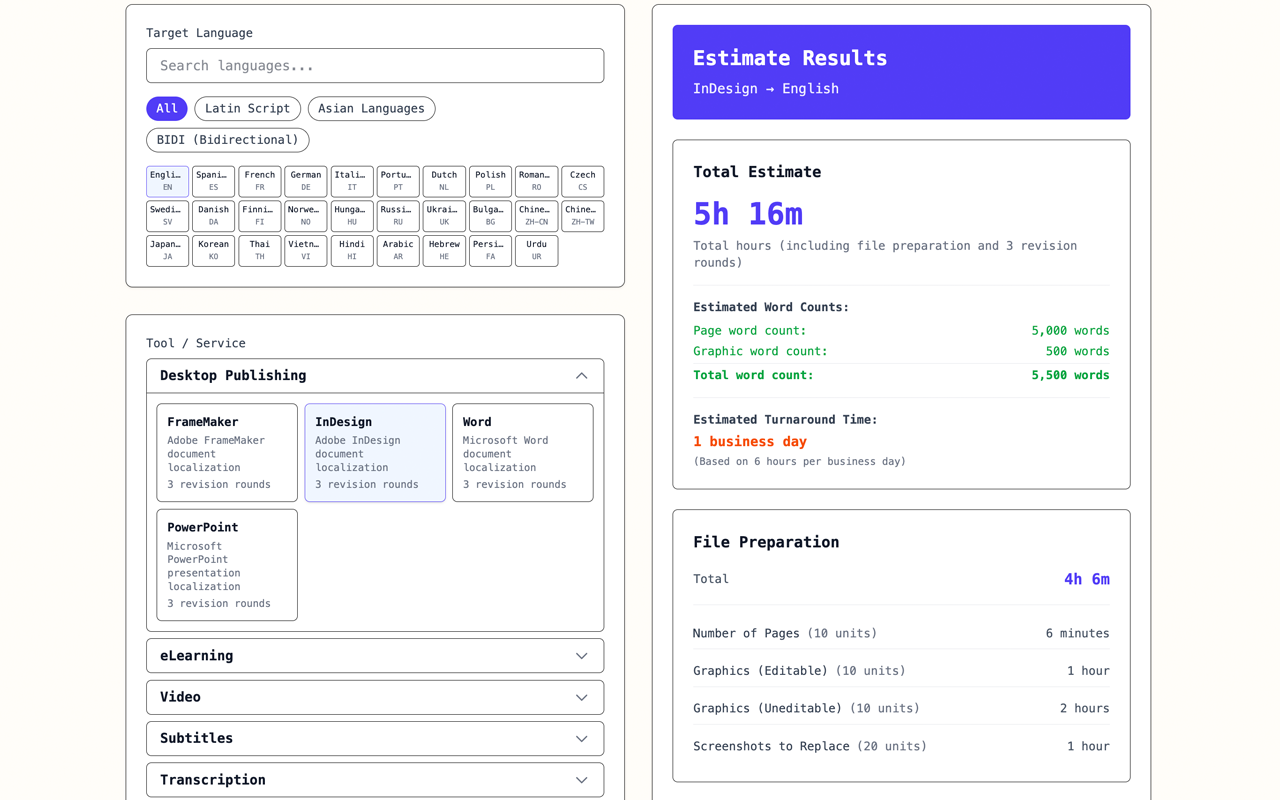Filter by Asian Languages
The image size is (1280, 800).
[371, 108]
